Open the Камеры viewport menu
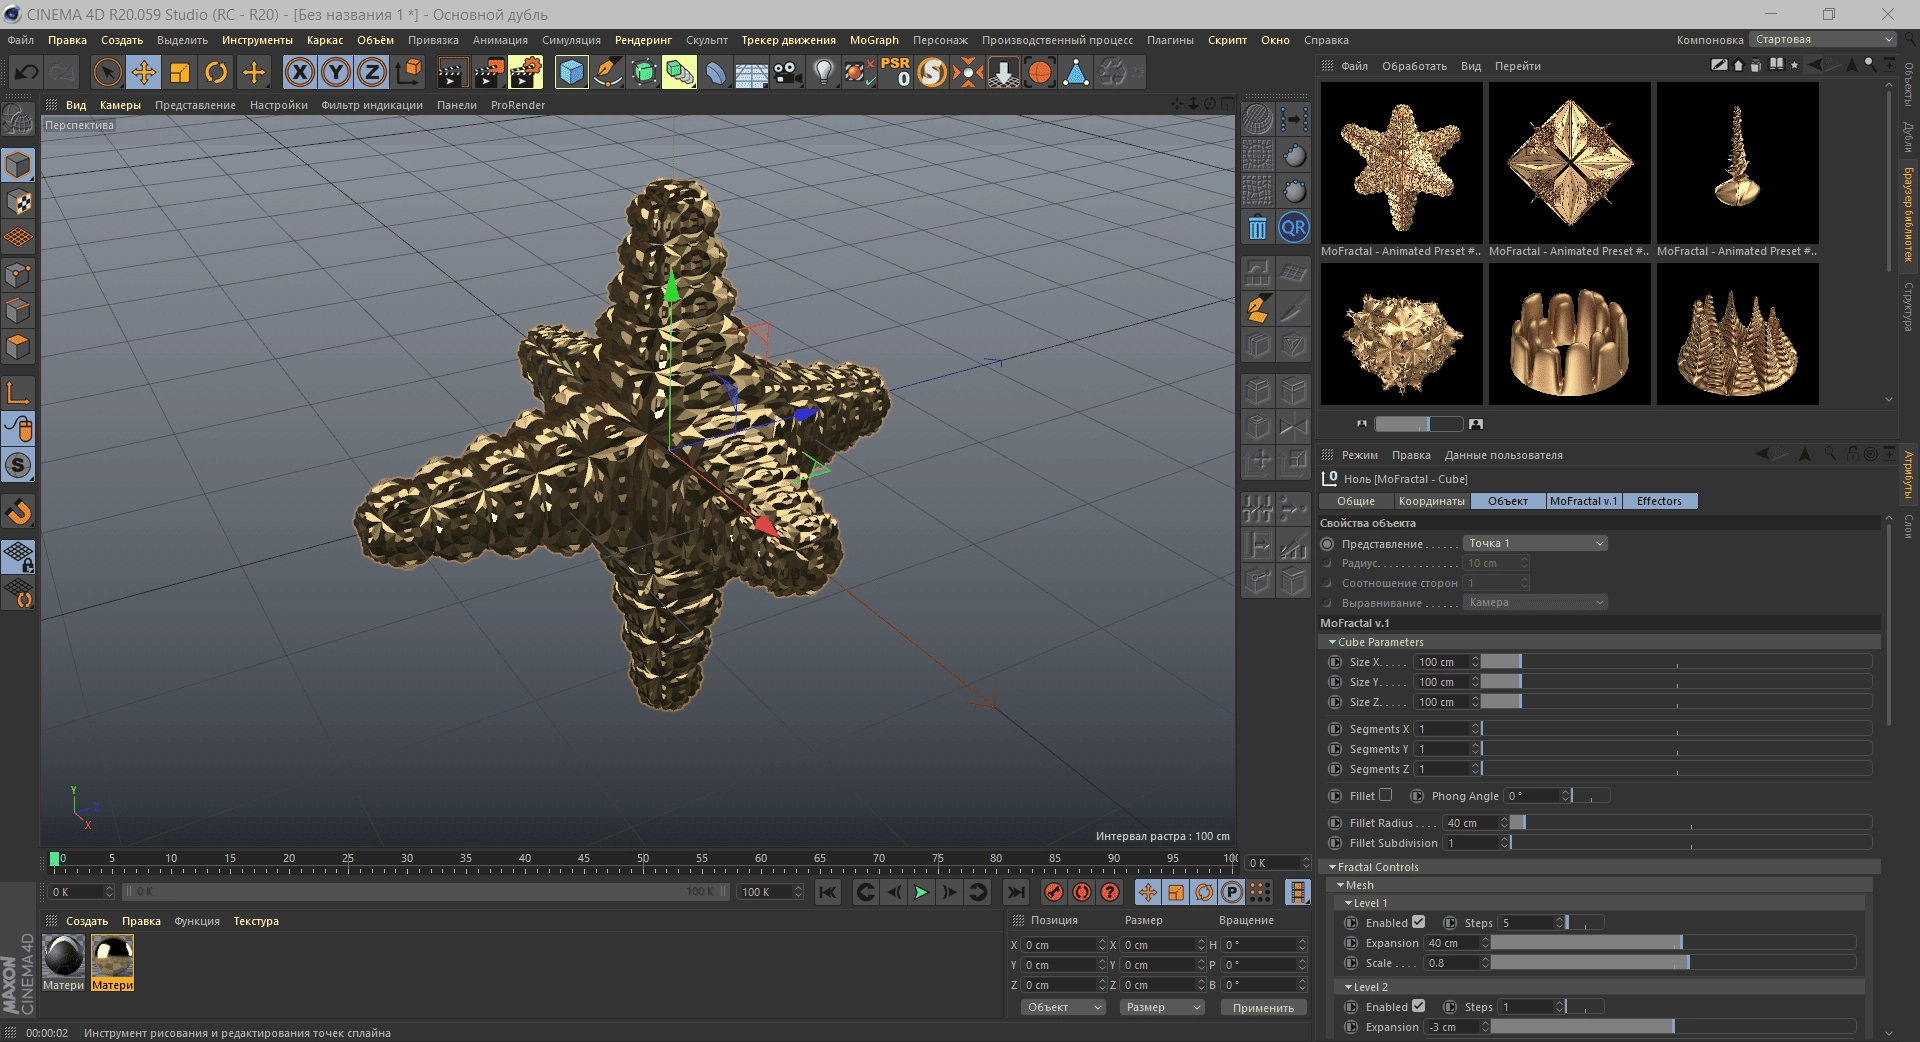The width and height of the screenshot is (1920, 1042). click(x=120, y=105)
